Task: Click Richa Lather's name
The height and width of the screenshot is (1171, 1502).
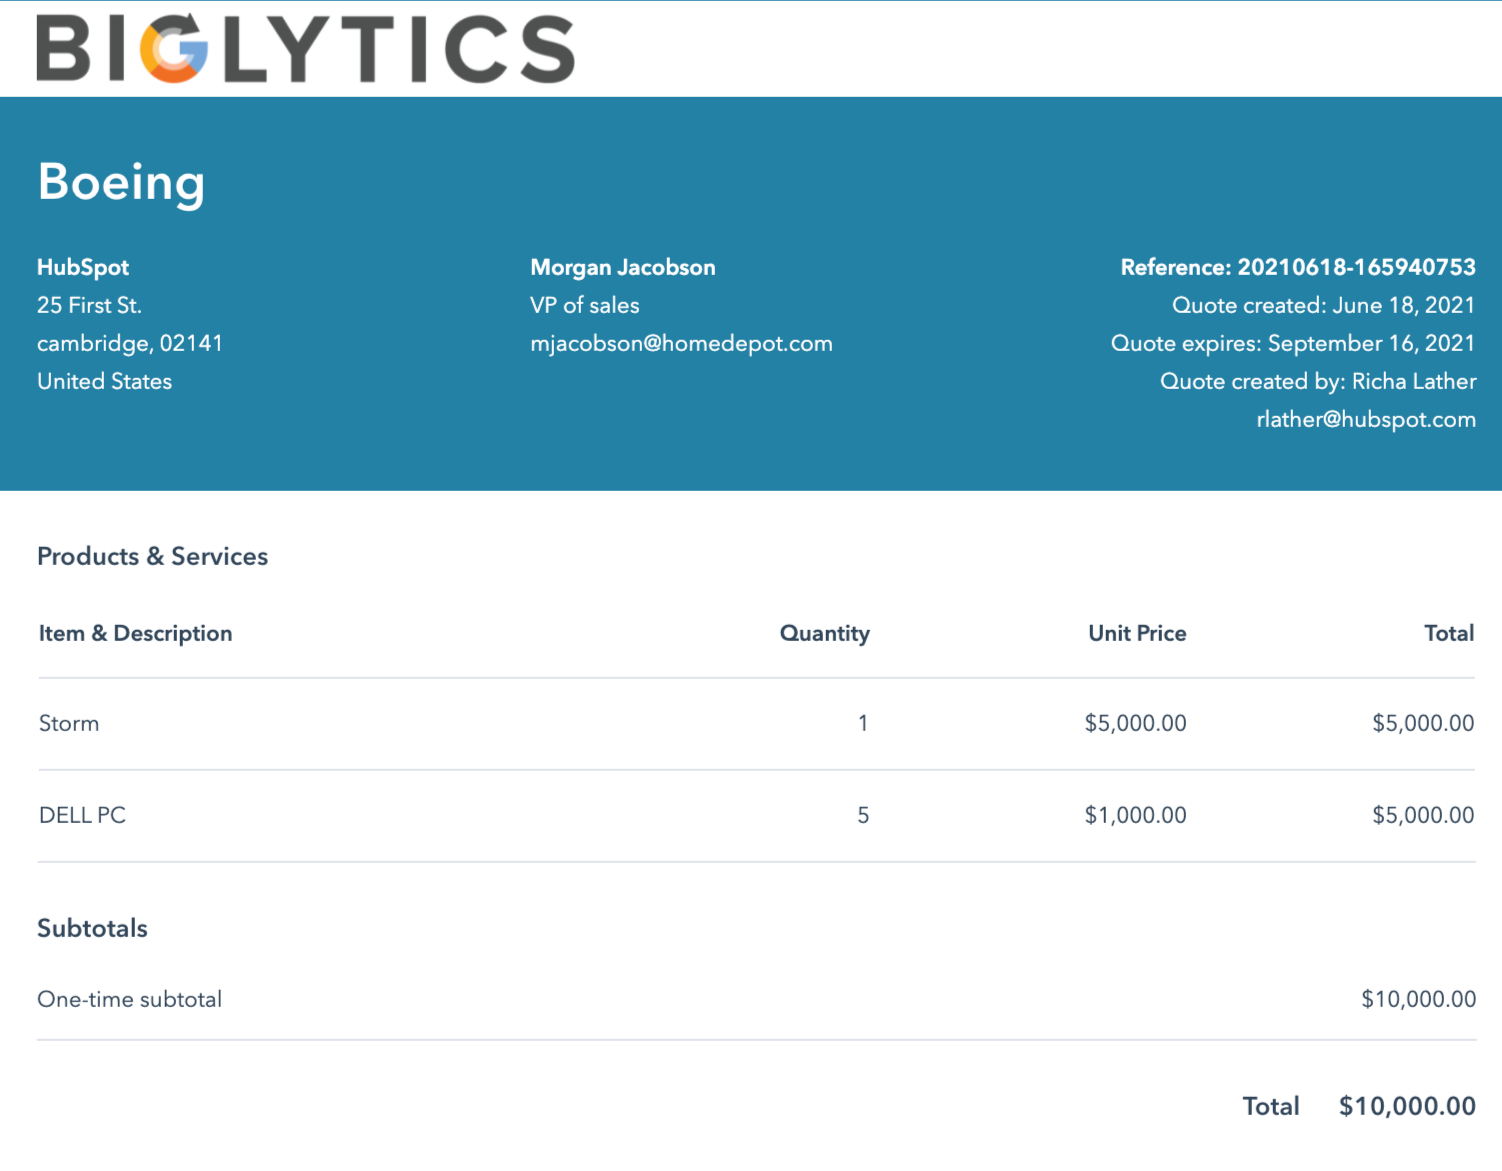Action: pos(1414,381)
